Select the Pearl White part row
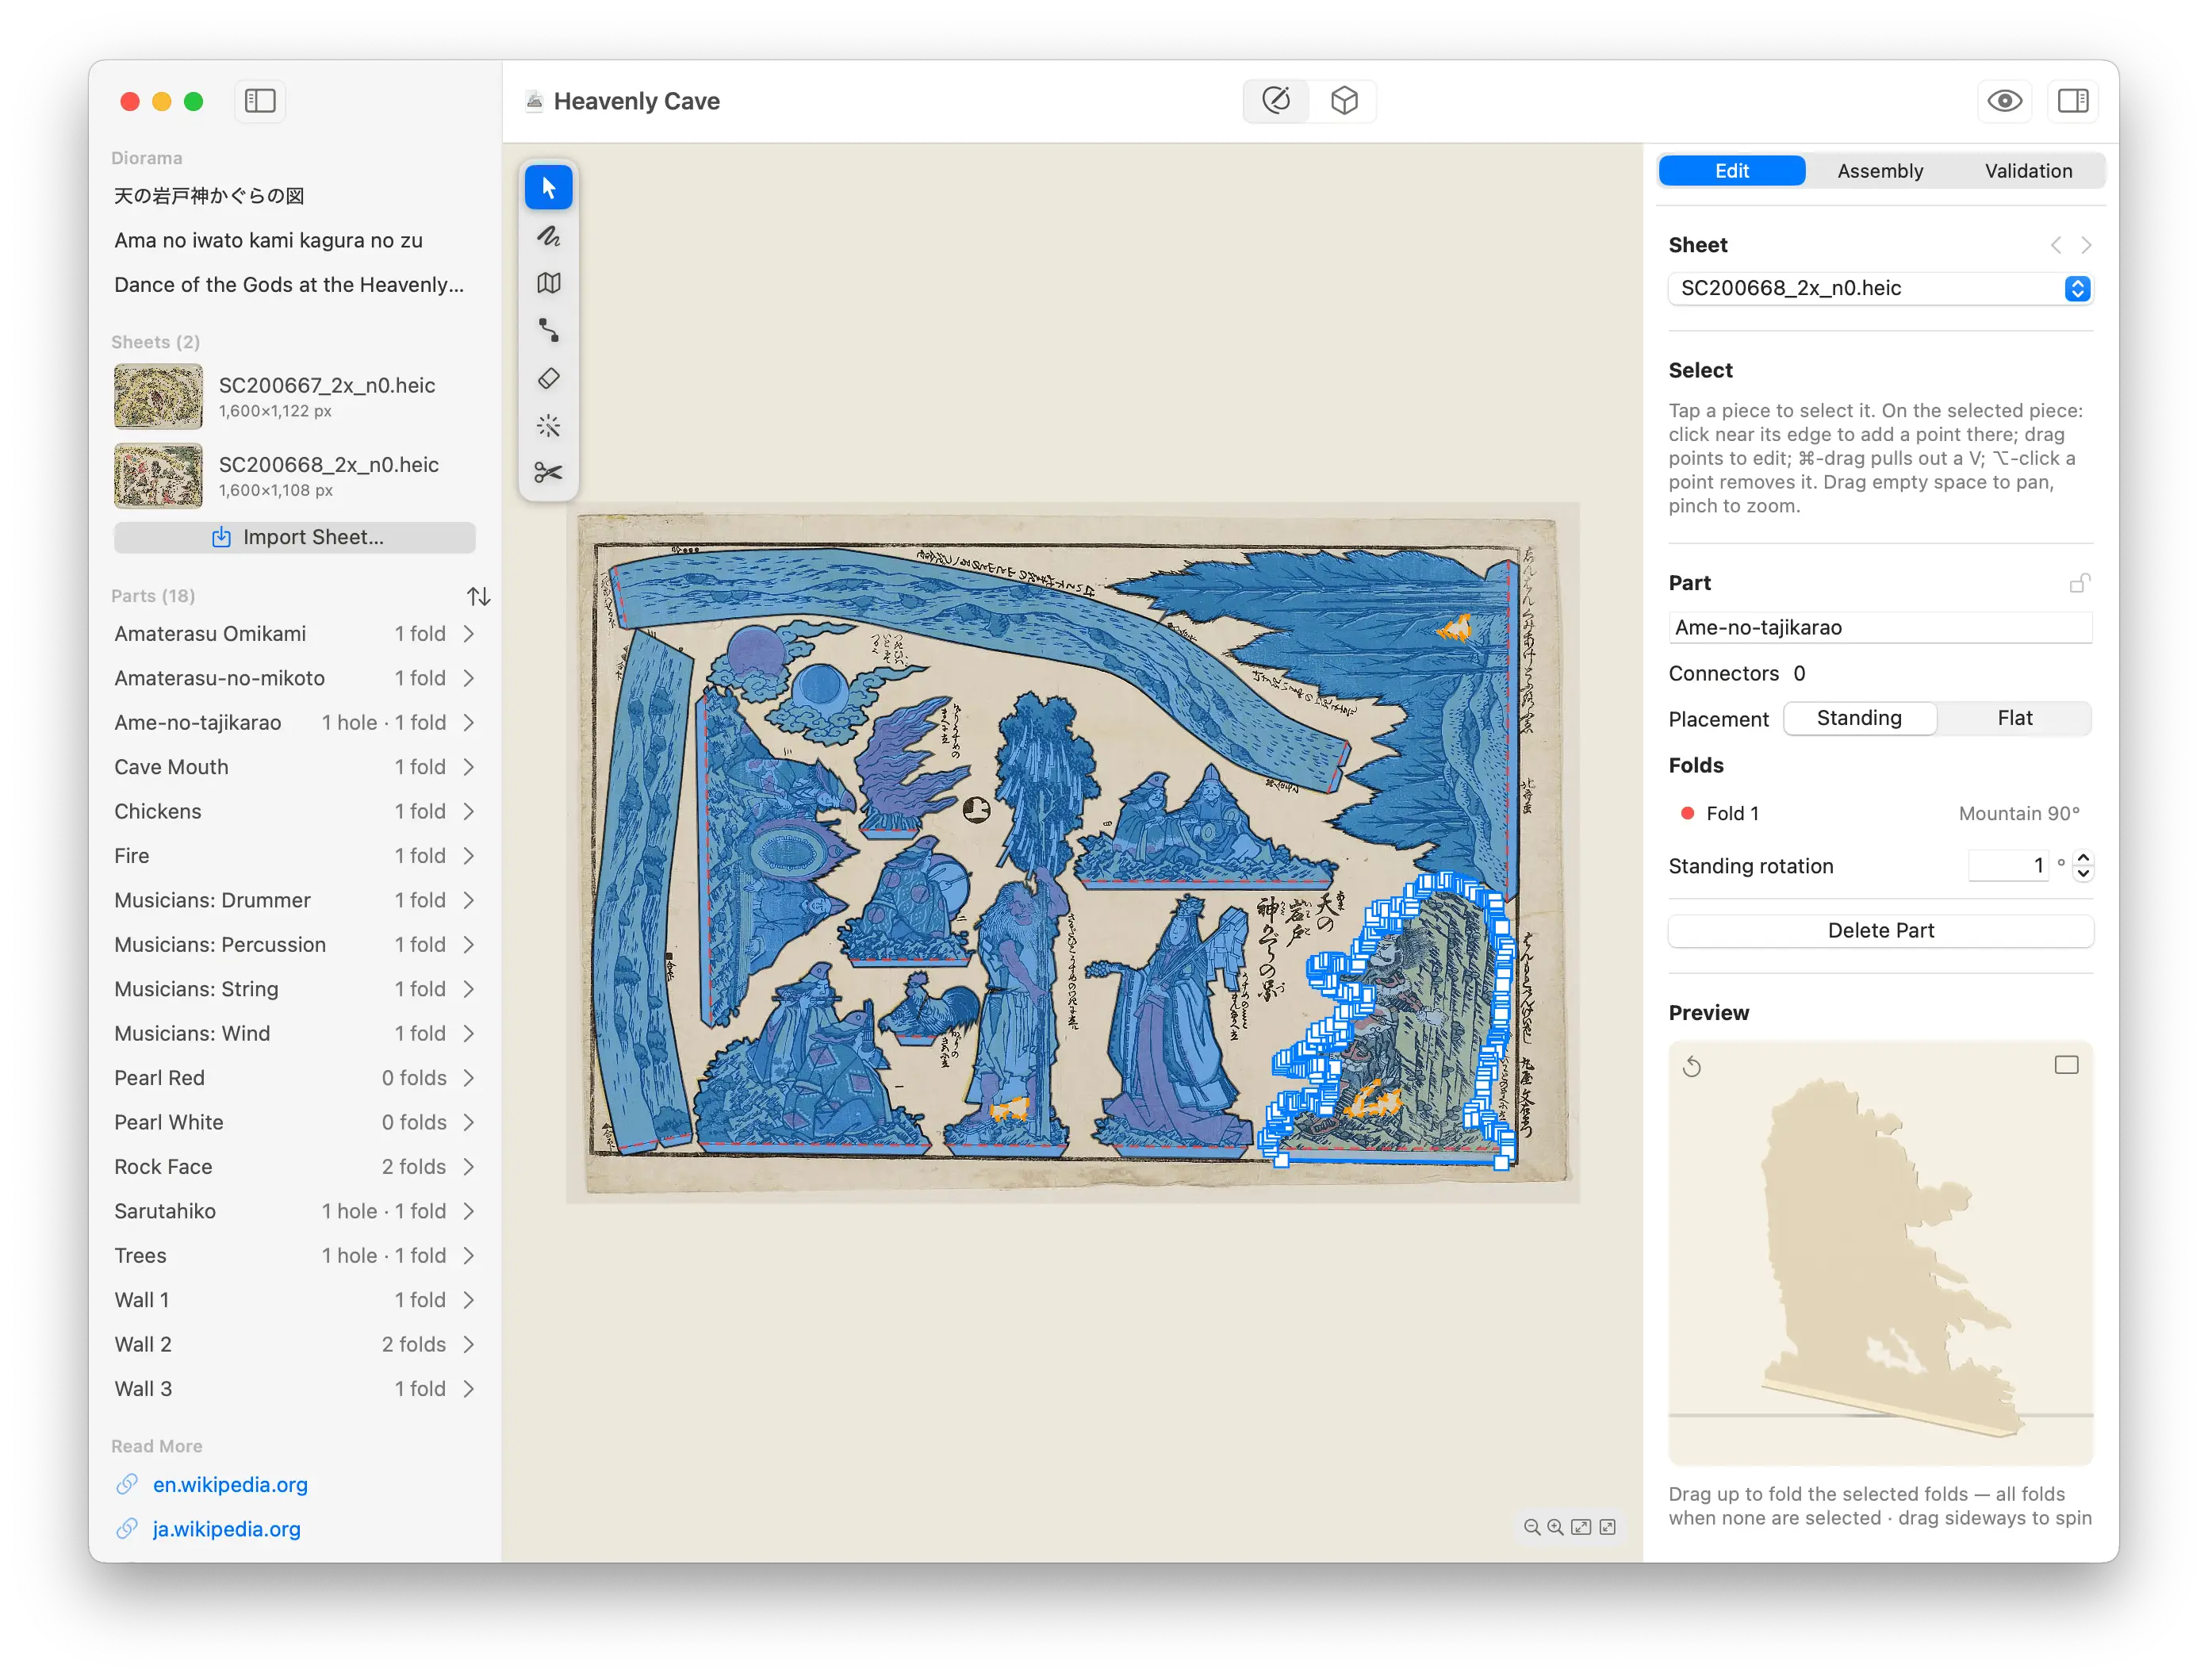This screenshot has height=1680, width=2208. click(295, 1122)
